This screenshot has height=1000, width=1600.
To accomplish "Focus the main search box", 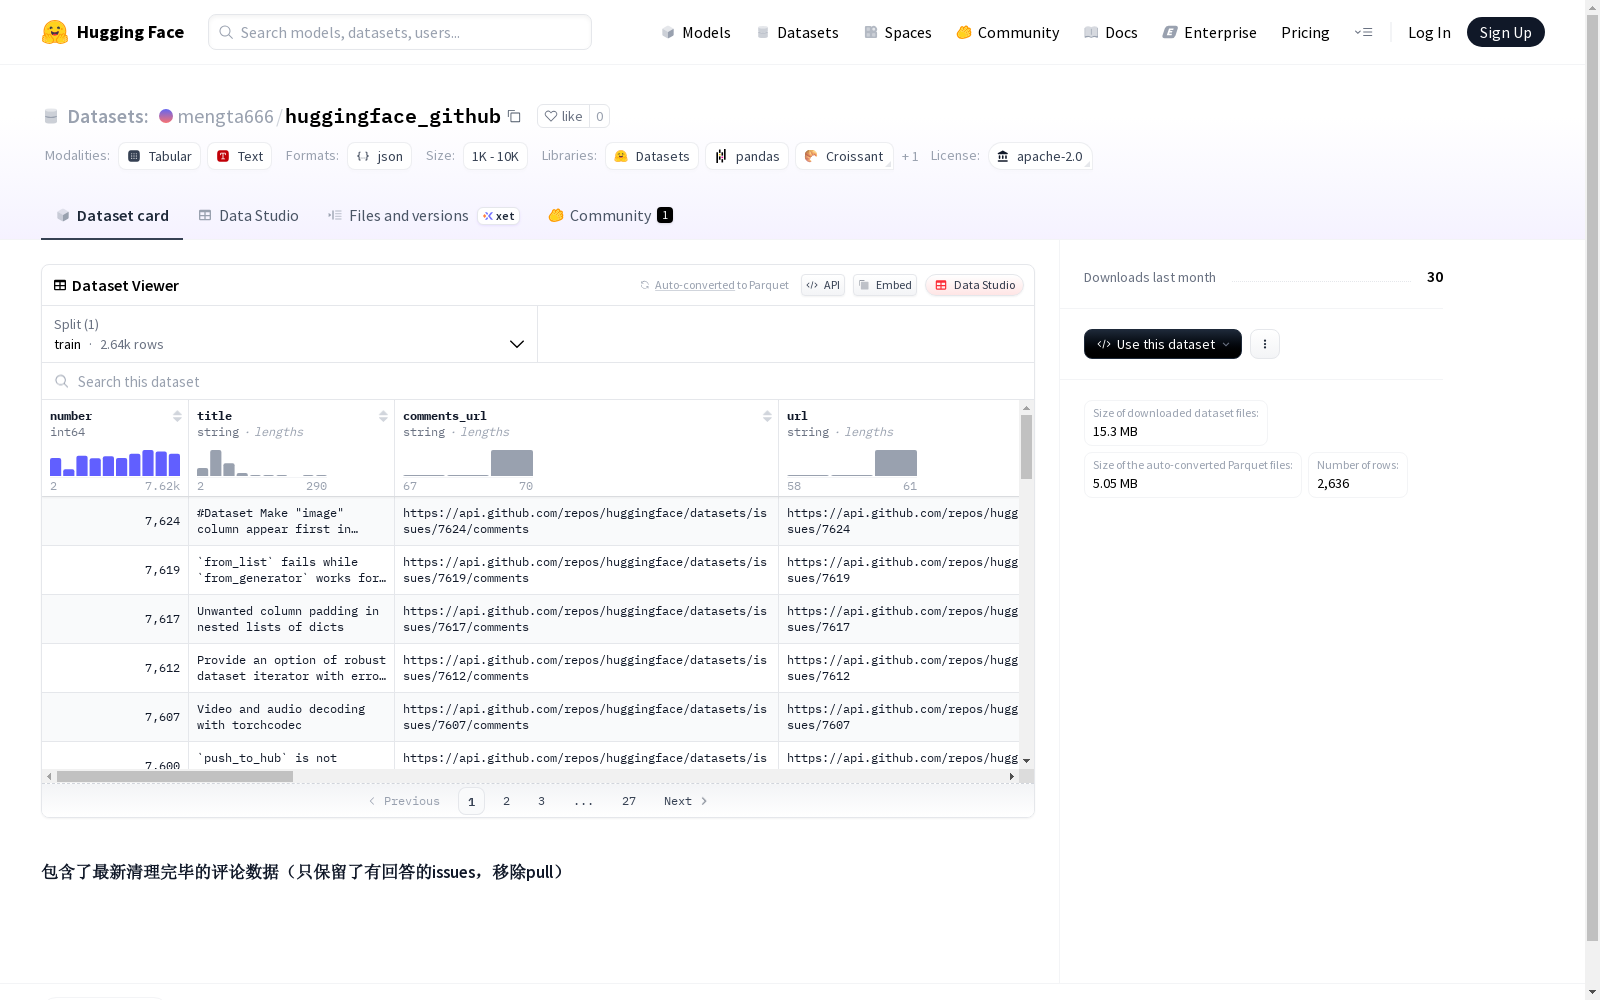I will point(400,32).
